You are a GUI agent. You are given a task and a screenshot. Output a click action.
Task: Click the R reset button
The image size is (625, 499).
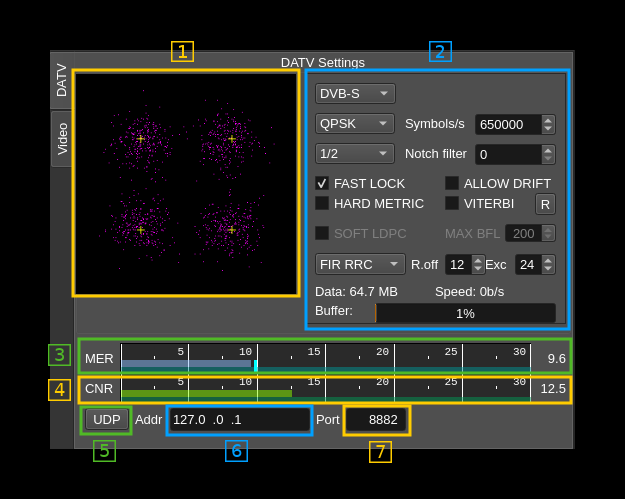click(x=545, y=204)
